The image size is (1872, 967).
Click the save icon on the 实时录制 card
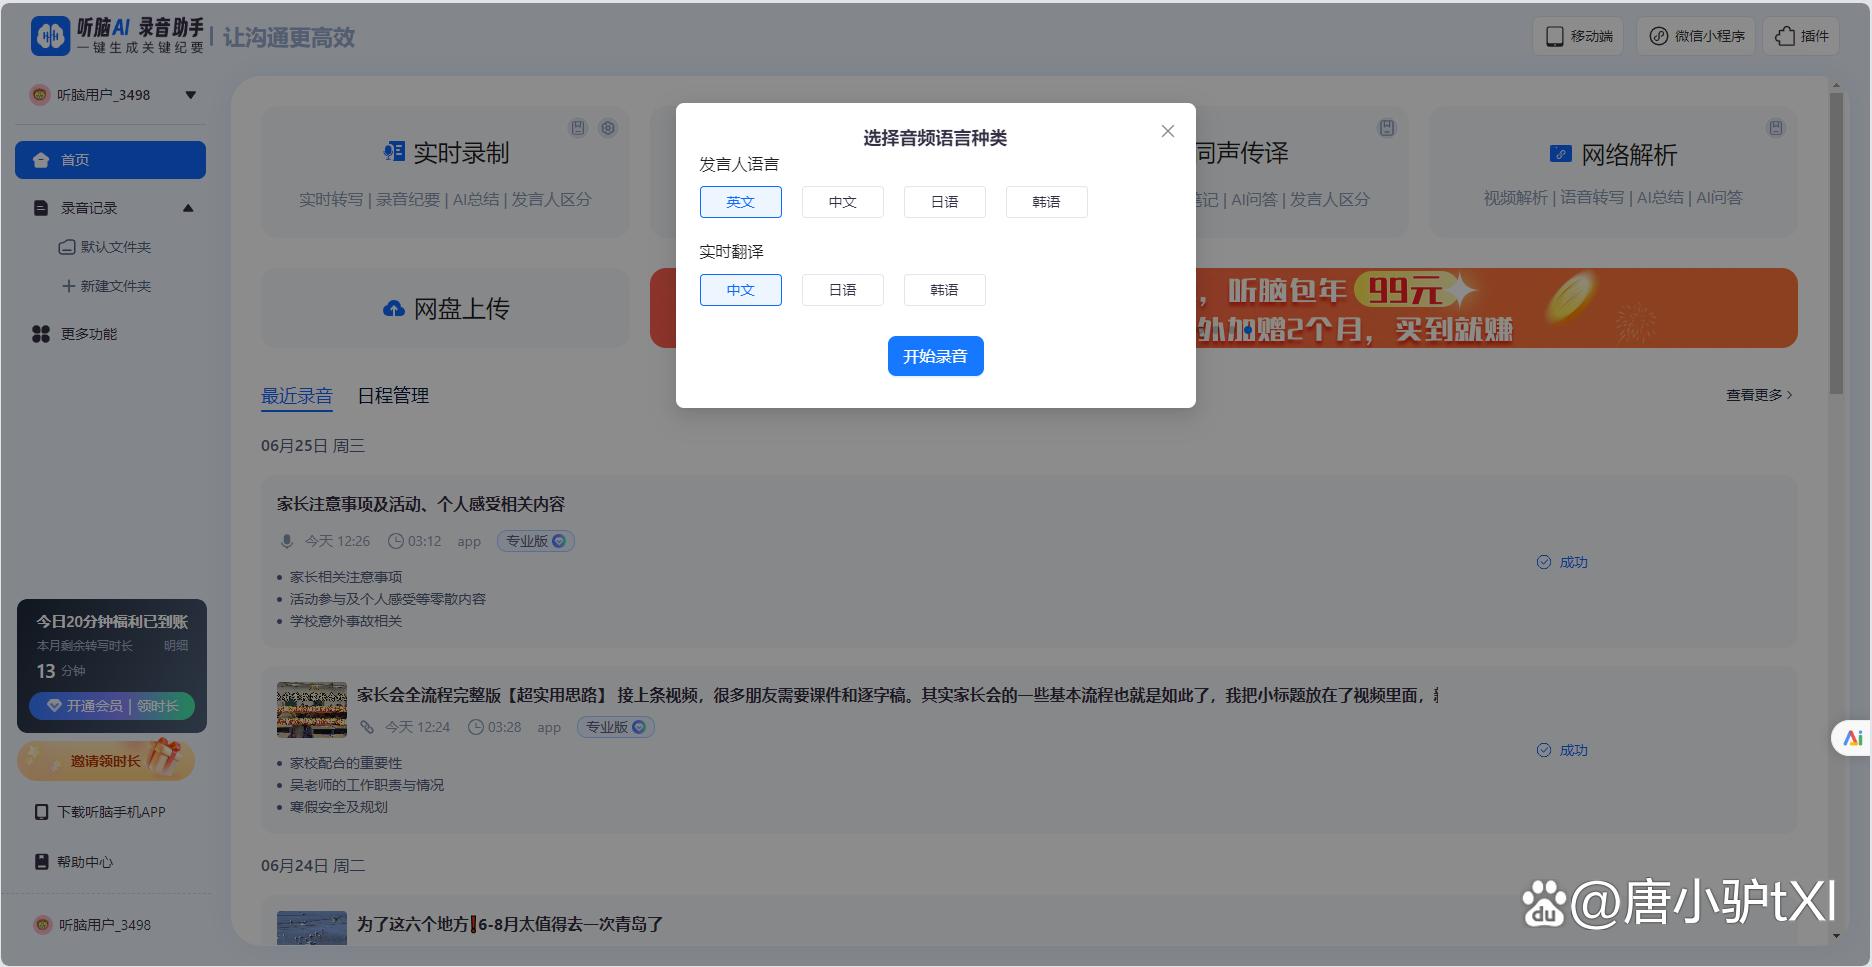click(578, 128)
